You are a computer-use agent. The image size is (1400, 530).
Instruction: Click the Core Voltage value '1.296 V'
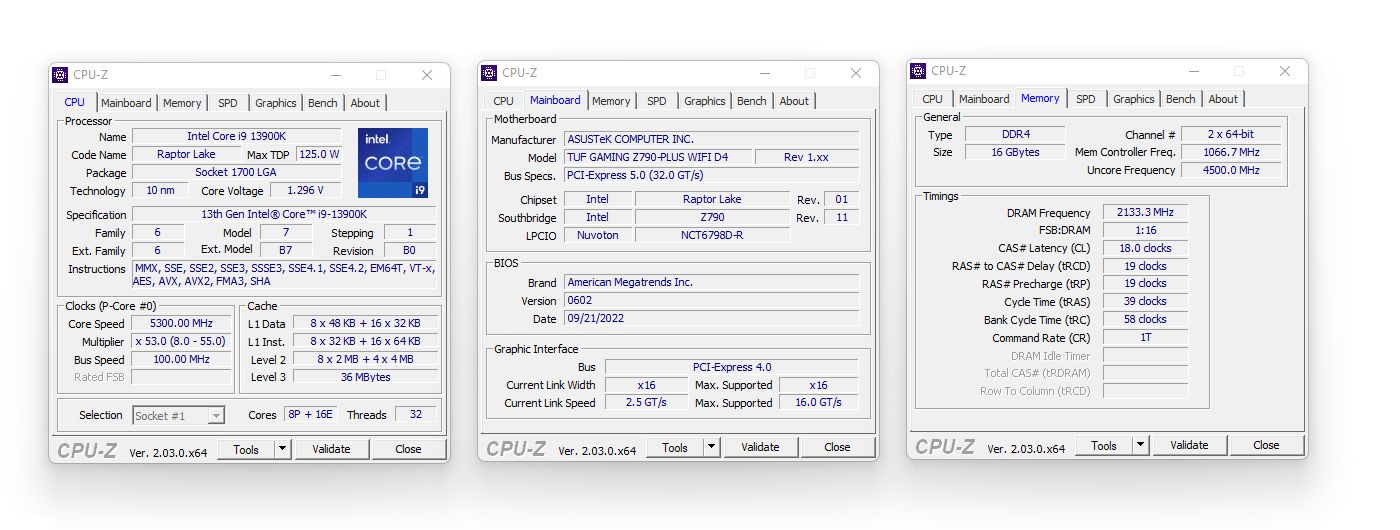click(x=305, y=190)
